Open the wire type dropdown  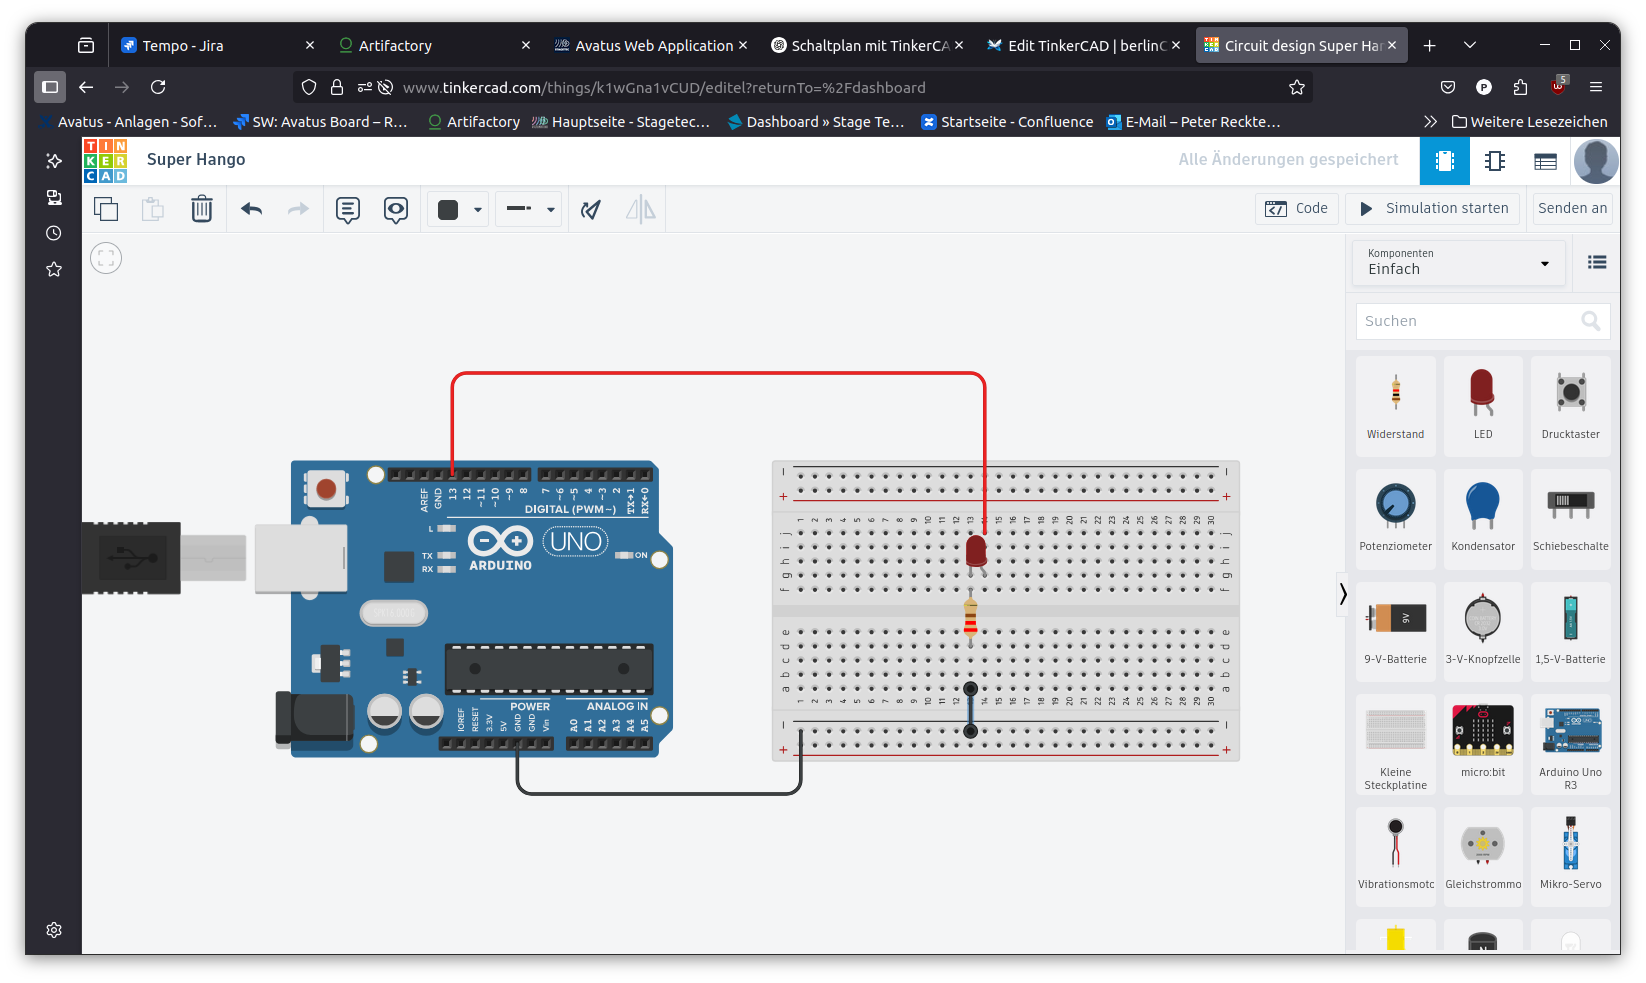[x=530, y=209]
